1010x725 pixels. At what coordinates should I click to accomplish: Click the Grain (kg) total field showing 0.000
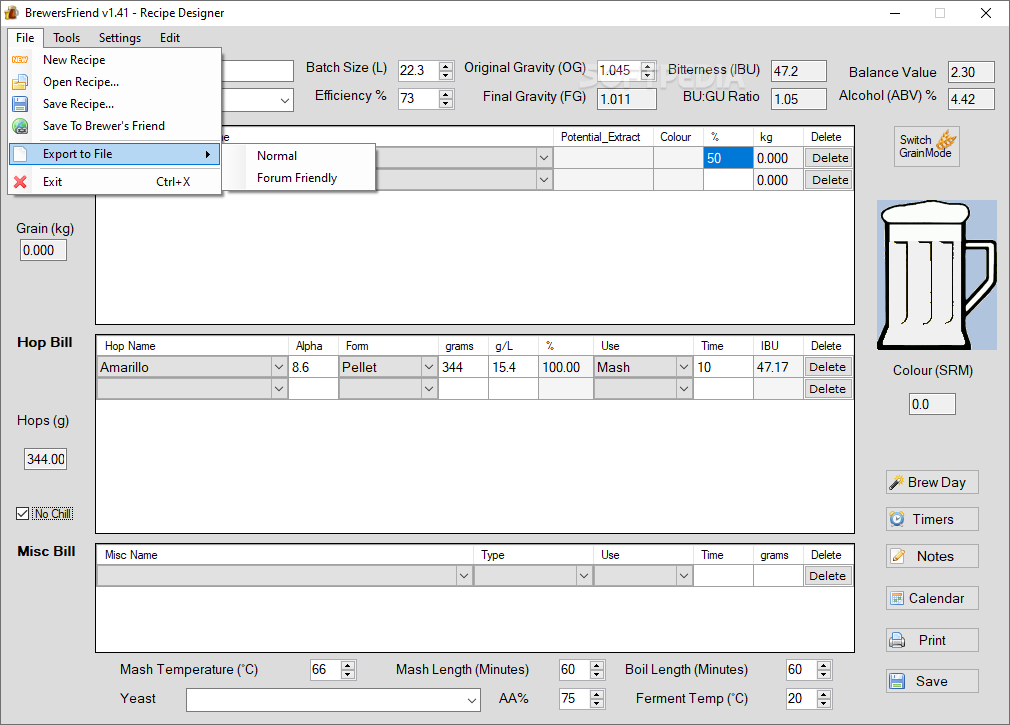coord(43,250)
